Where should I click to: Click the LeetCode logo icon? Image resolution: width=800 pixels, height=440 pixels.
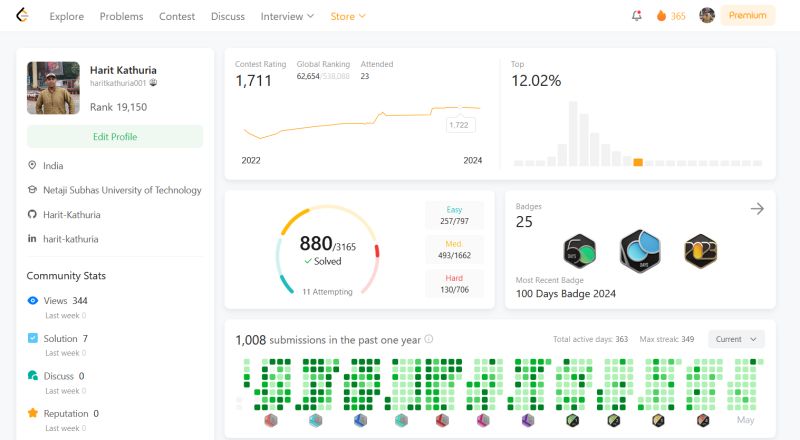(x=22, y=15)
